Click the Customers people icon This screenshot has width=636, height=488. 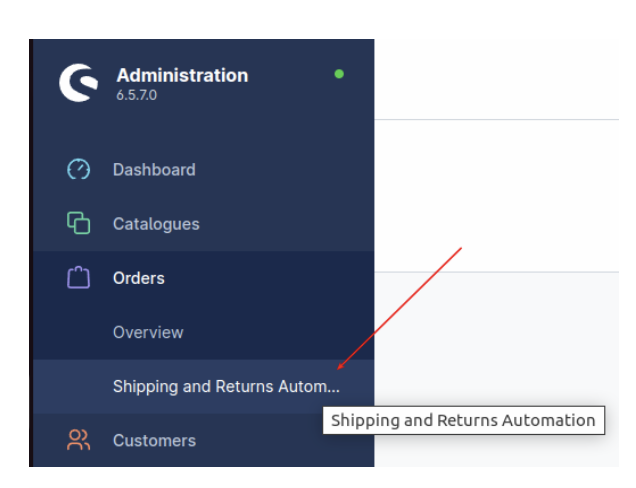tap(78, 440)
